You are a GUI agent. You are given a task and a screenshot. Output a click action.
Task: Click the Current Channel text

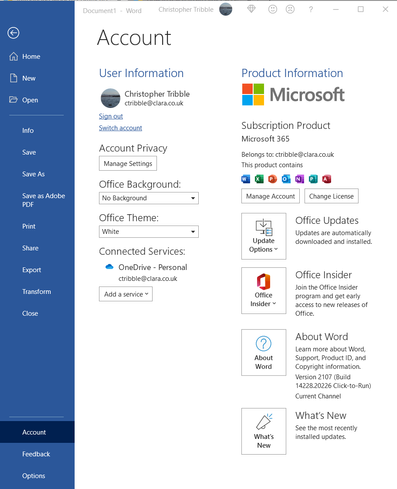(318, 396)
